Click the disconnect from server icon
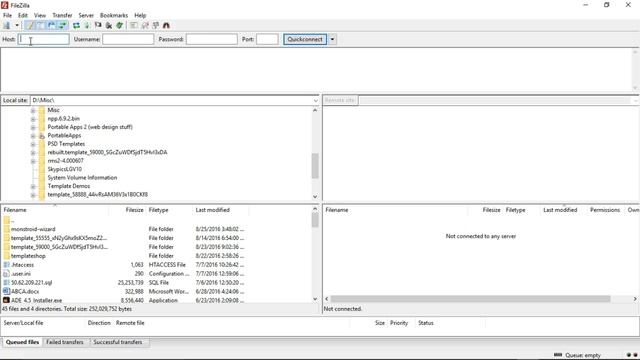Viewport: 640px width, 360px height. coord(109,25)
